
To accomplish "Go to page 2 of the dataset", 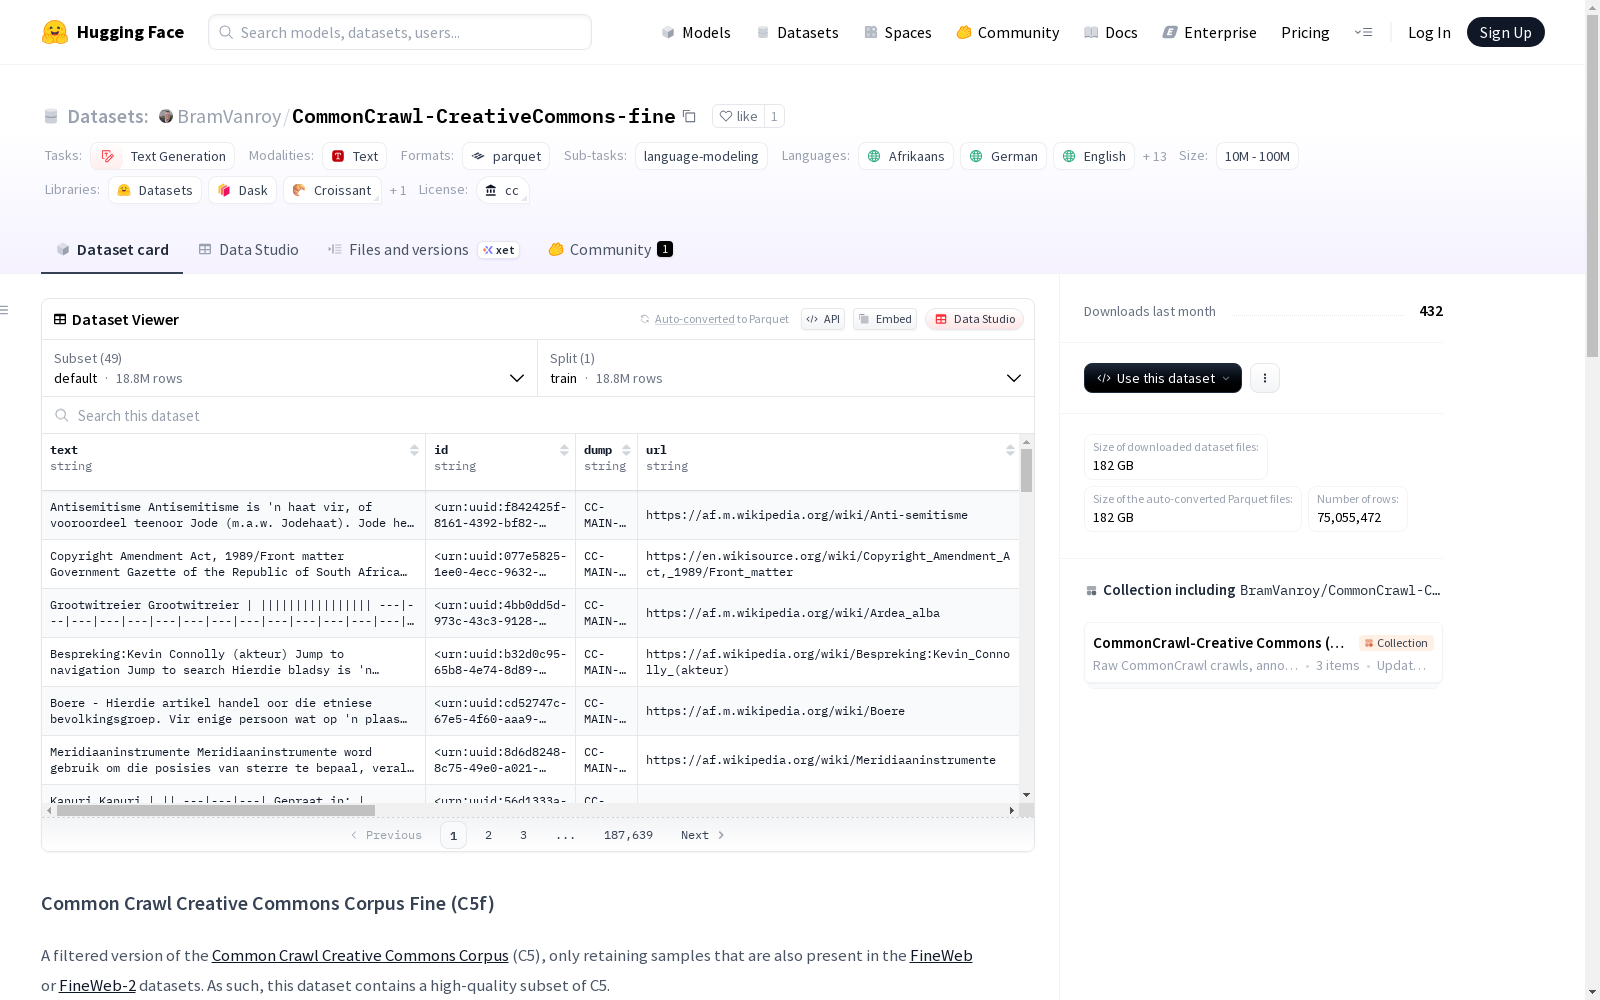I will coord(488,835).
